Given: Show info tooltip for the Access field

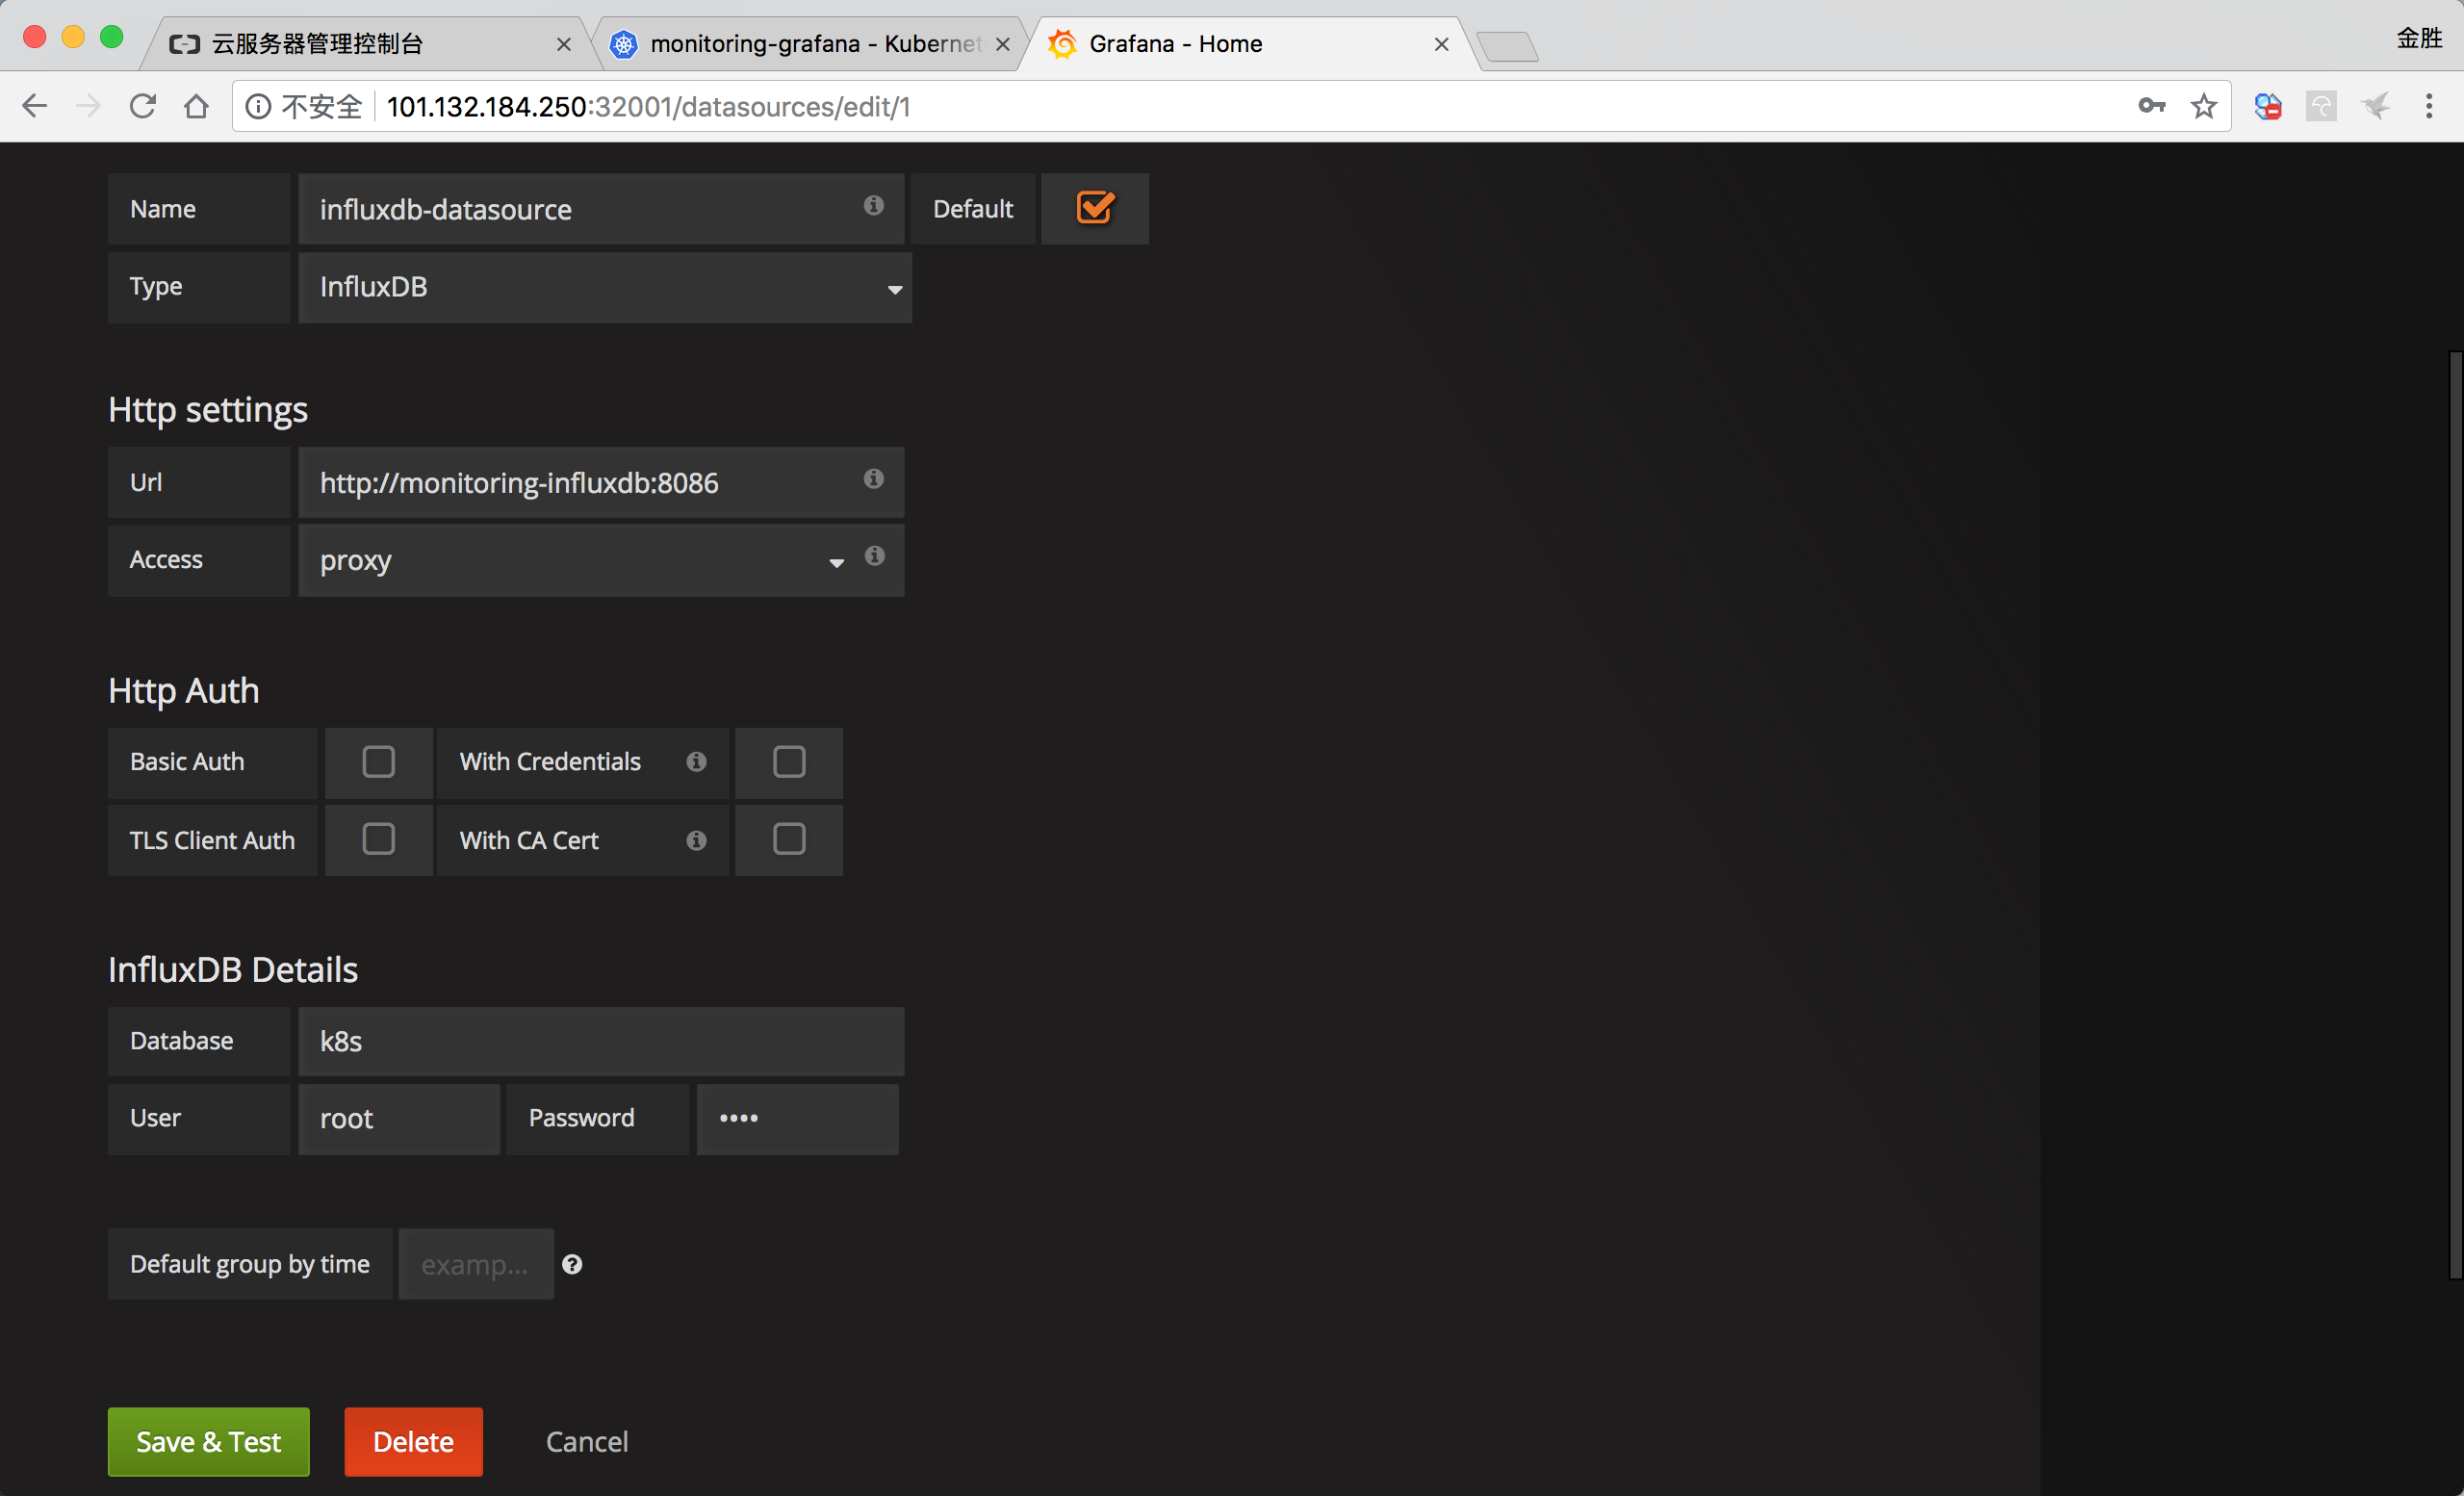Looking at the screenshot, I should pos(875,556).
